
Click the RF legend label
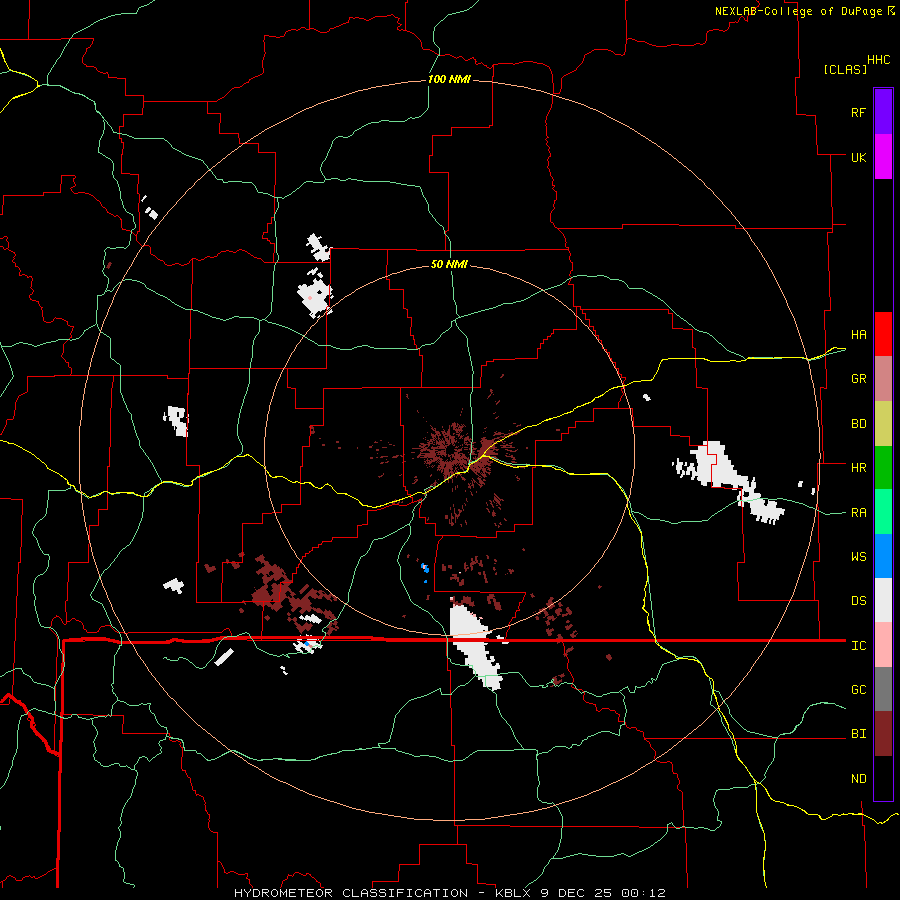pos(858,112)
